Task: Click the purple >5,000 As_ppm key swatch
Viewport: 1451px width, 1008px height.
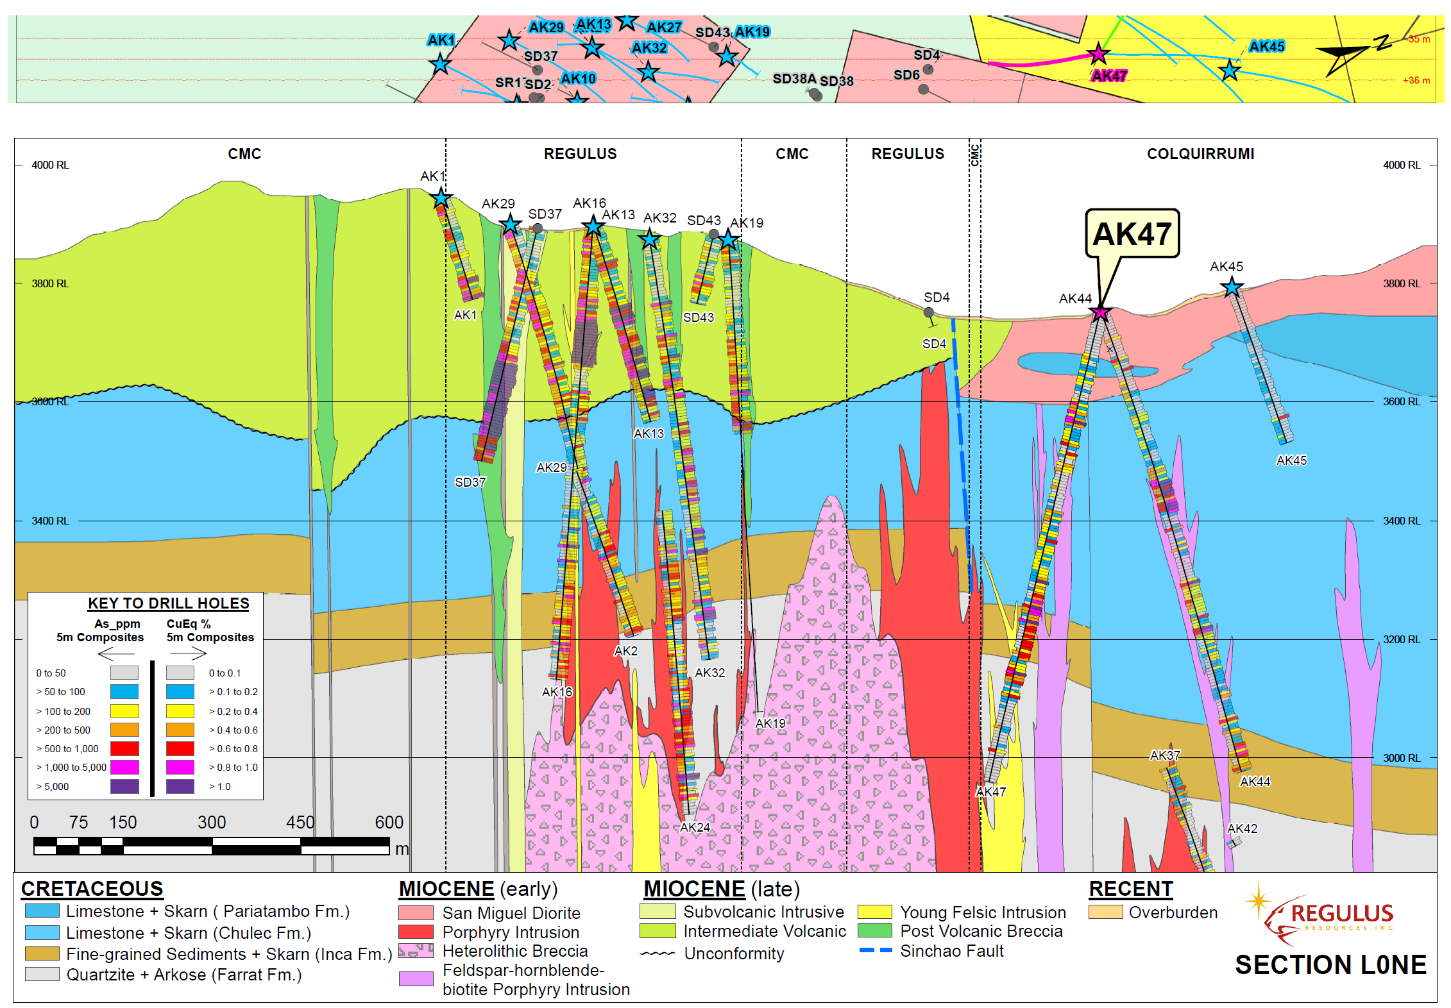Action: click(x=124, y=786)
